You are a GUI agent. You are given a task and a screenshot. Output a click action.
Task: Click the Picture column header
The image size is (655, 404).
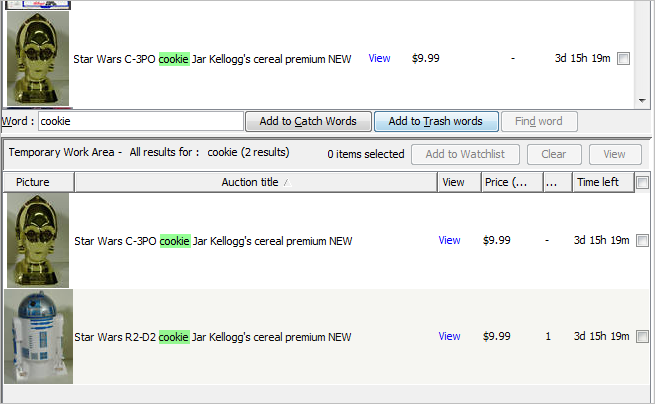(38, 182)
